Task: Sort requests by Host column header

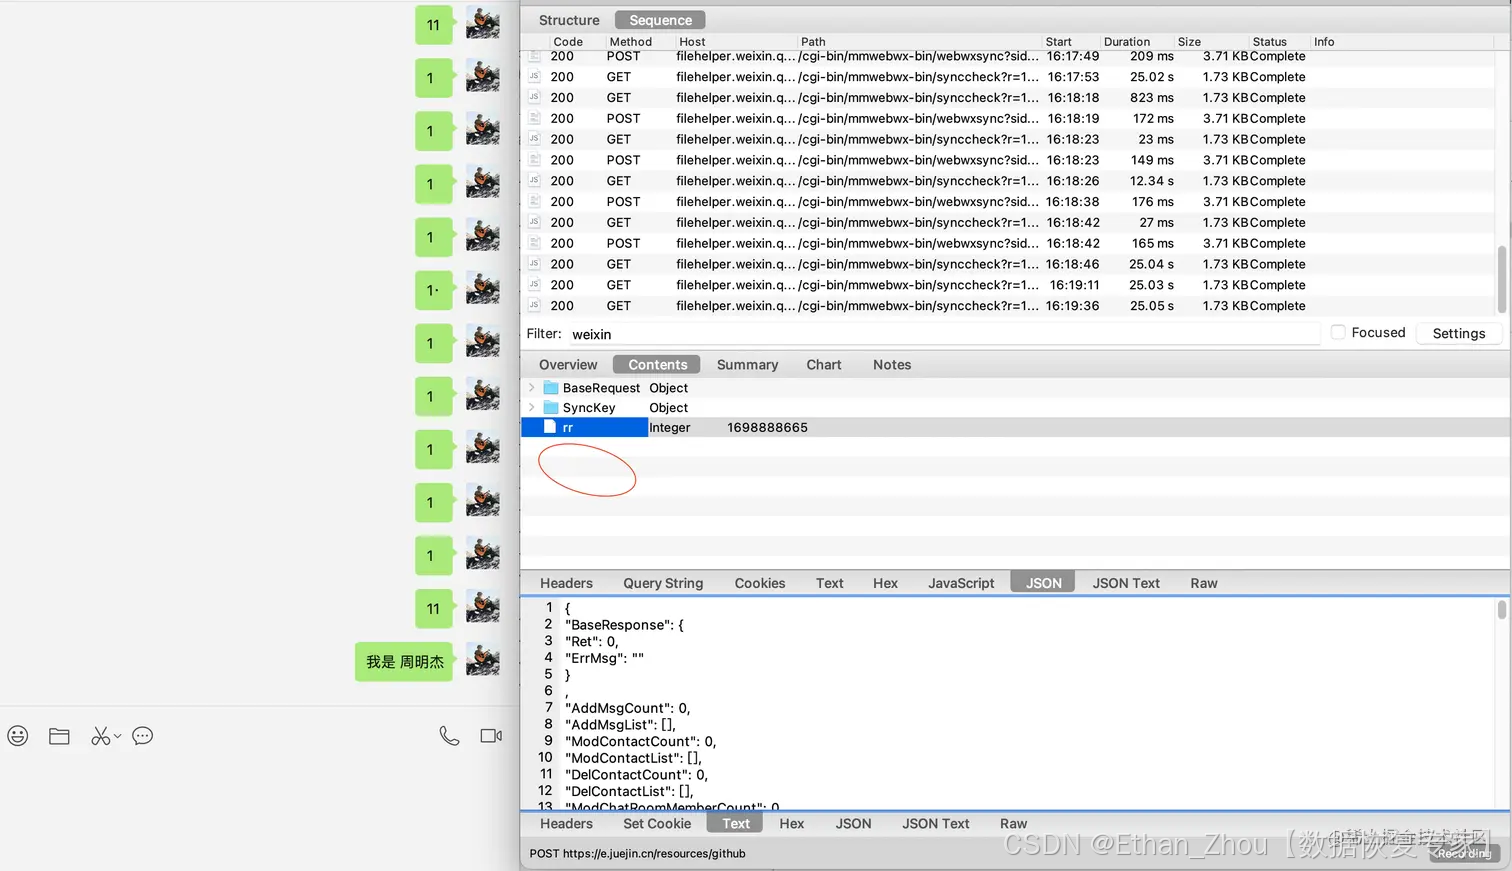Action: coord(692,42)
